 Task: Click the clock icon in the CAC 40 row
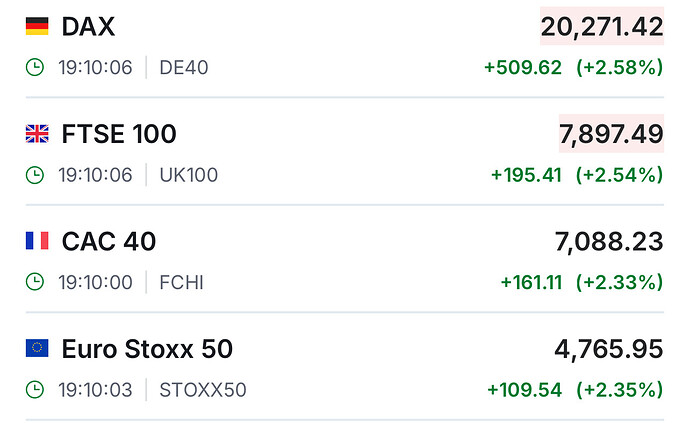click(x=35, y=282)
